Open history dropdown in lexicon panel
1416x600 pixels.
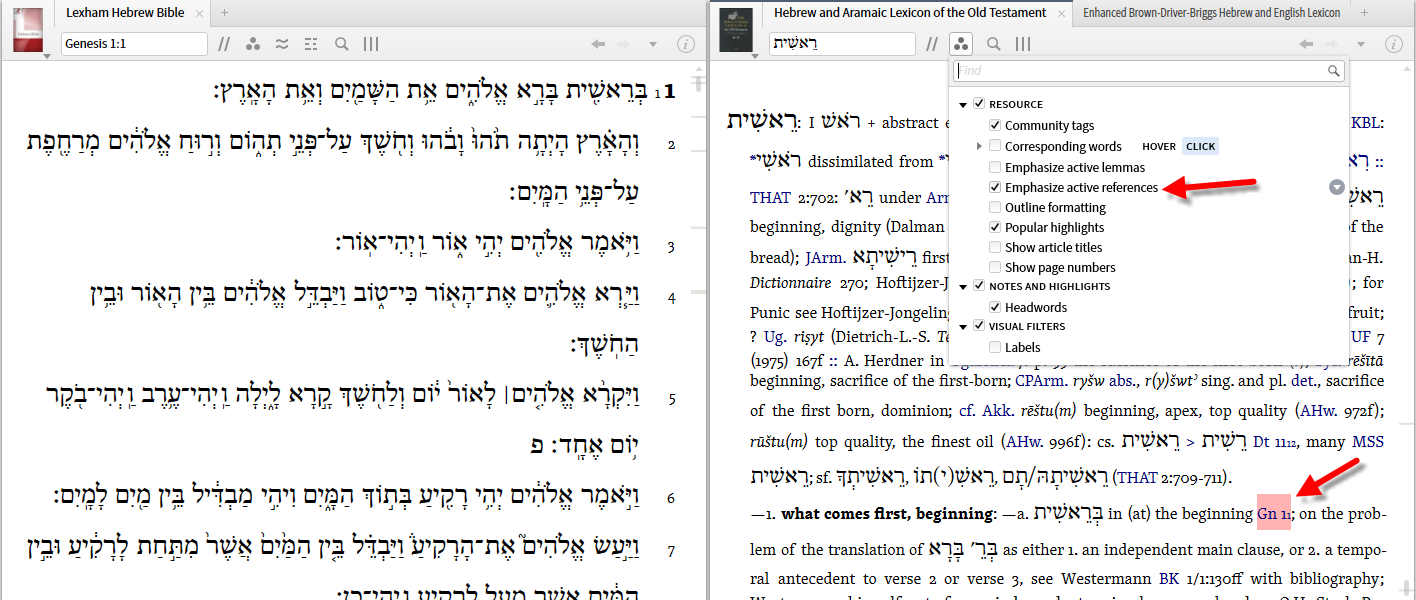(1361, 44)
